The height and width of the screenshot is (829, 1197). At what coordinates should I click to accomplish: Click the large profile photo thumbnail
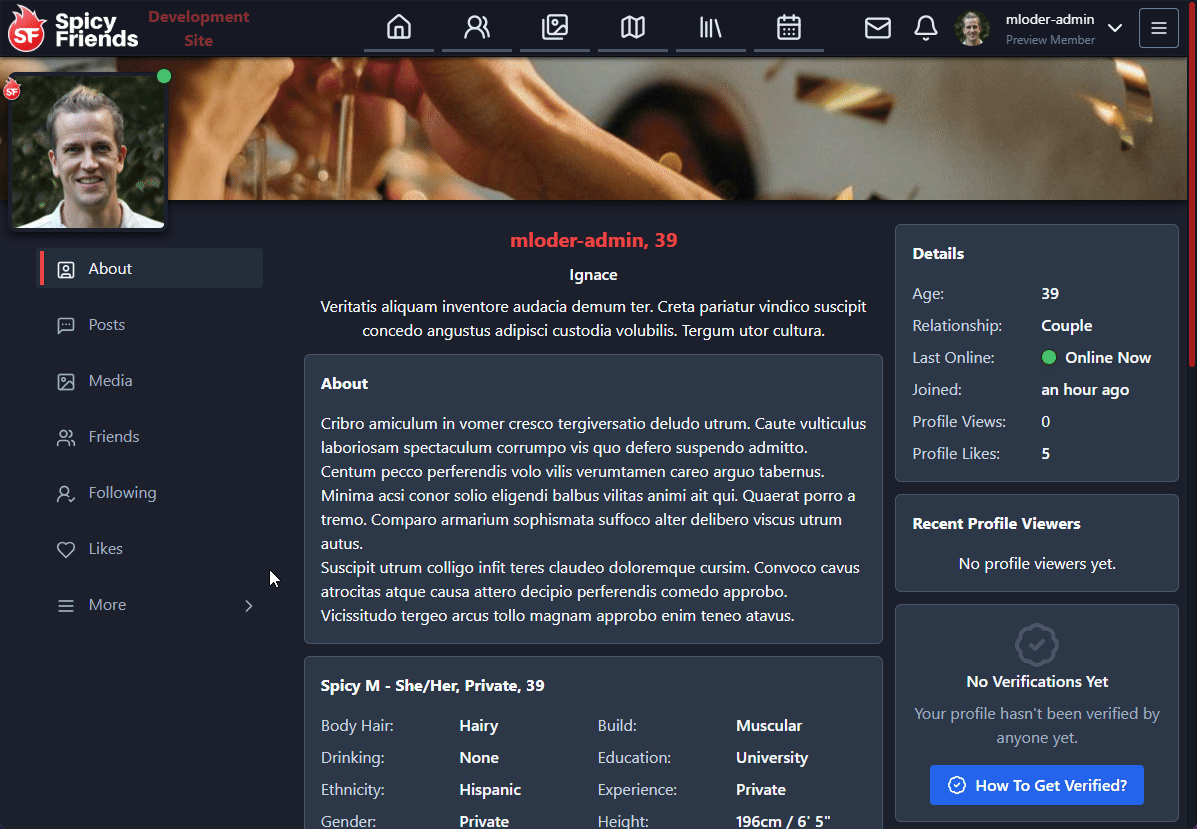[x=88, y=152]
